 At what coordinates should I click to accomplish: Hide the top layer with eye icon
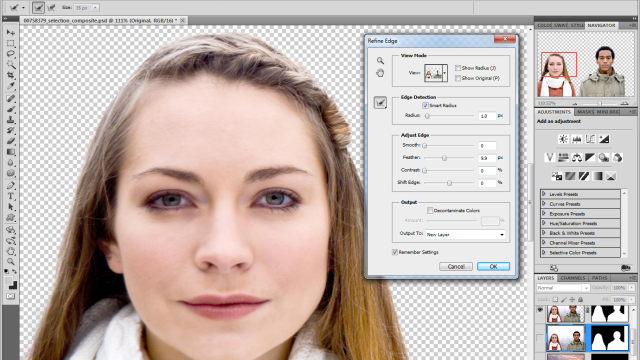[540, 311]
